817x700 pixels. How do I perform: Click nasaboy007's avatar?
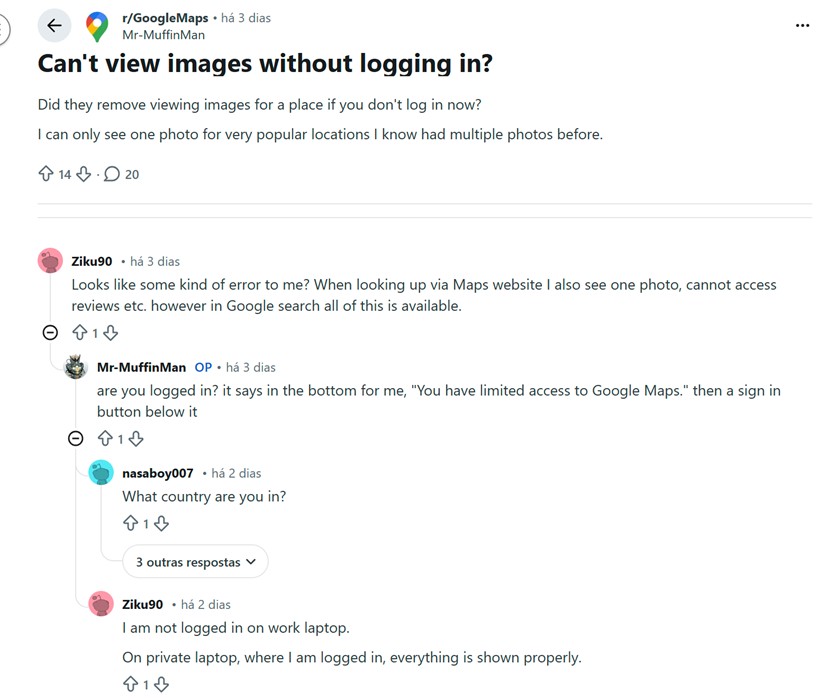[101, 473]
